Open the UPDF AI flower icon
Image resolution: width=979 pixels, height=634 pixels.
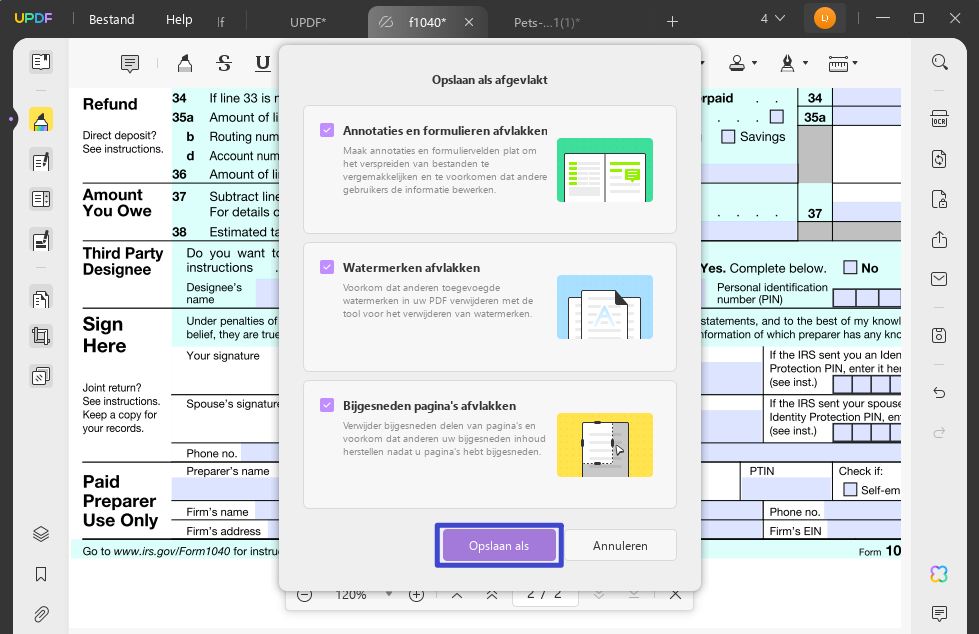(939, 574)
